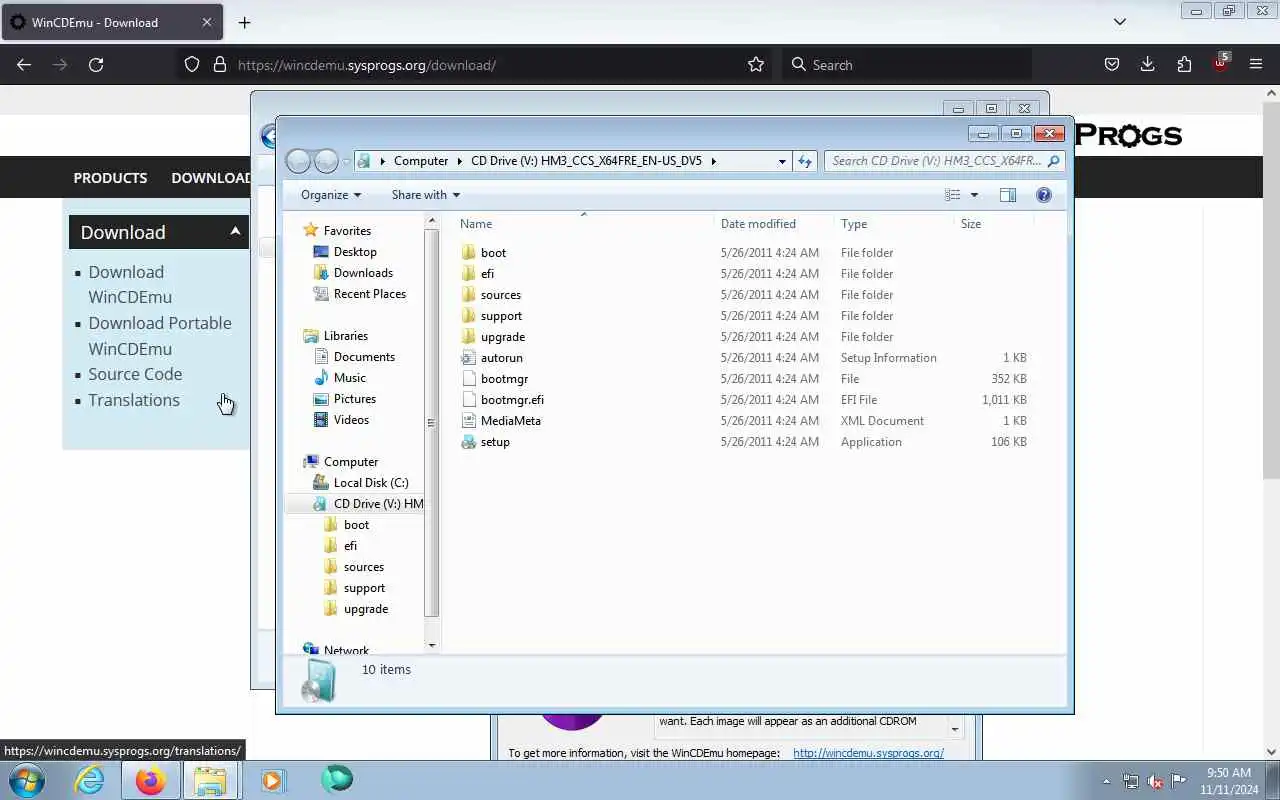Click Explorer's Back navigation button

pyautogui.click(x=299, y=161)
